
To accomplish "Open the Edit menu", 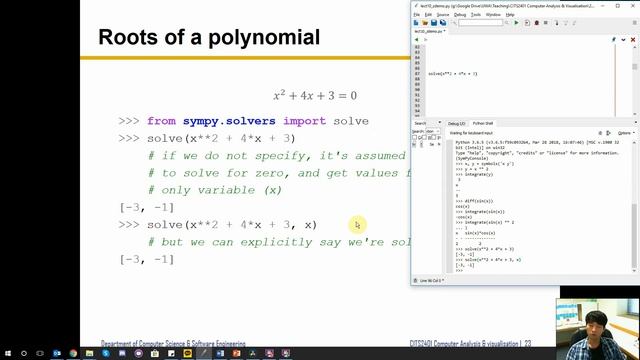I will 428,15.
